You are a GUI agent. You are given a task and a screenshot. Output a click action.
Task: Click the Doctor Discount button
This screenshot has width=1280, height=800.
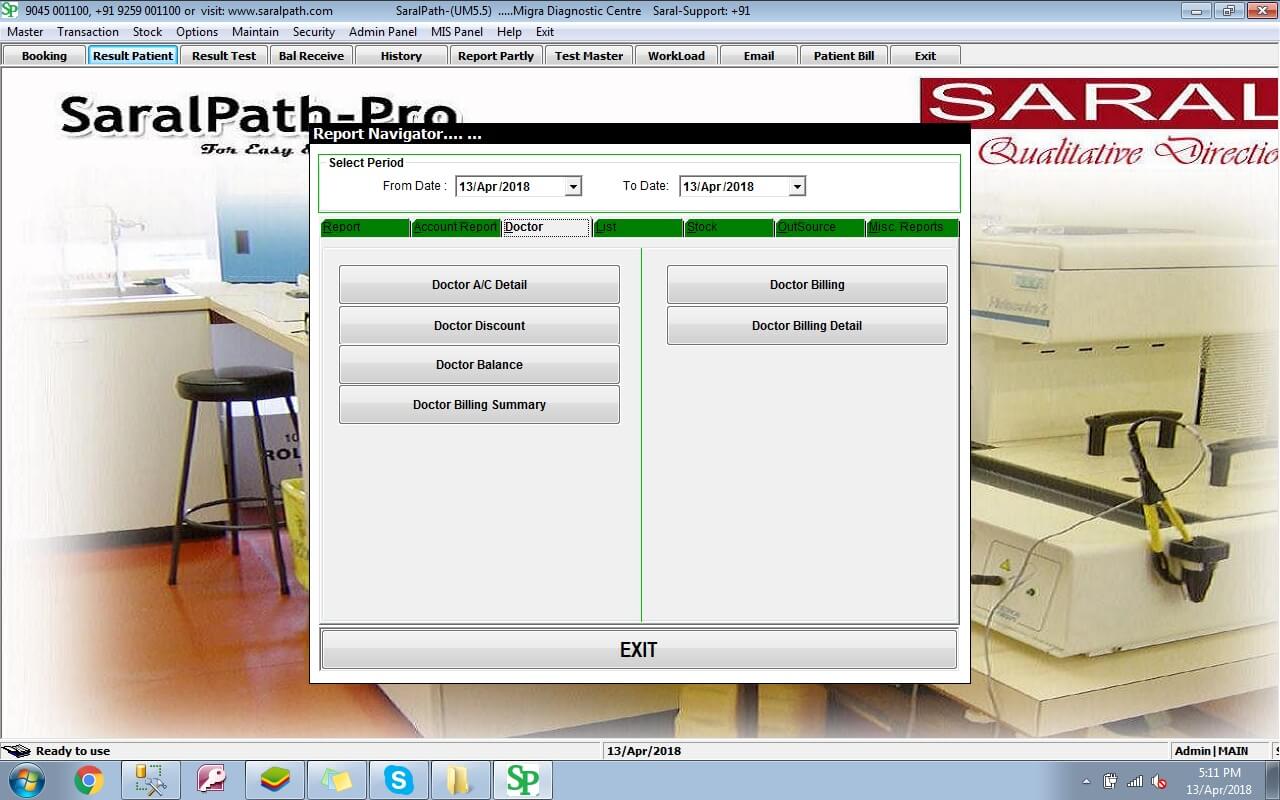tap(479, 326)
